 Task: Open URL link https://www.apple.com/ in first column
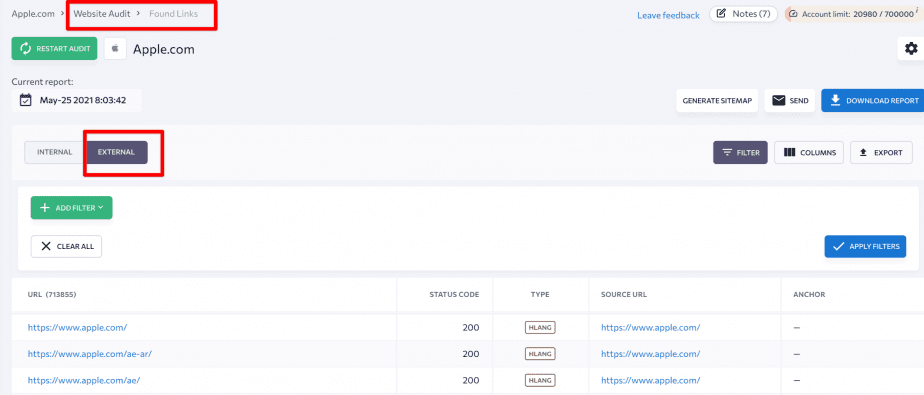[77, 327]
